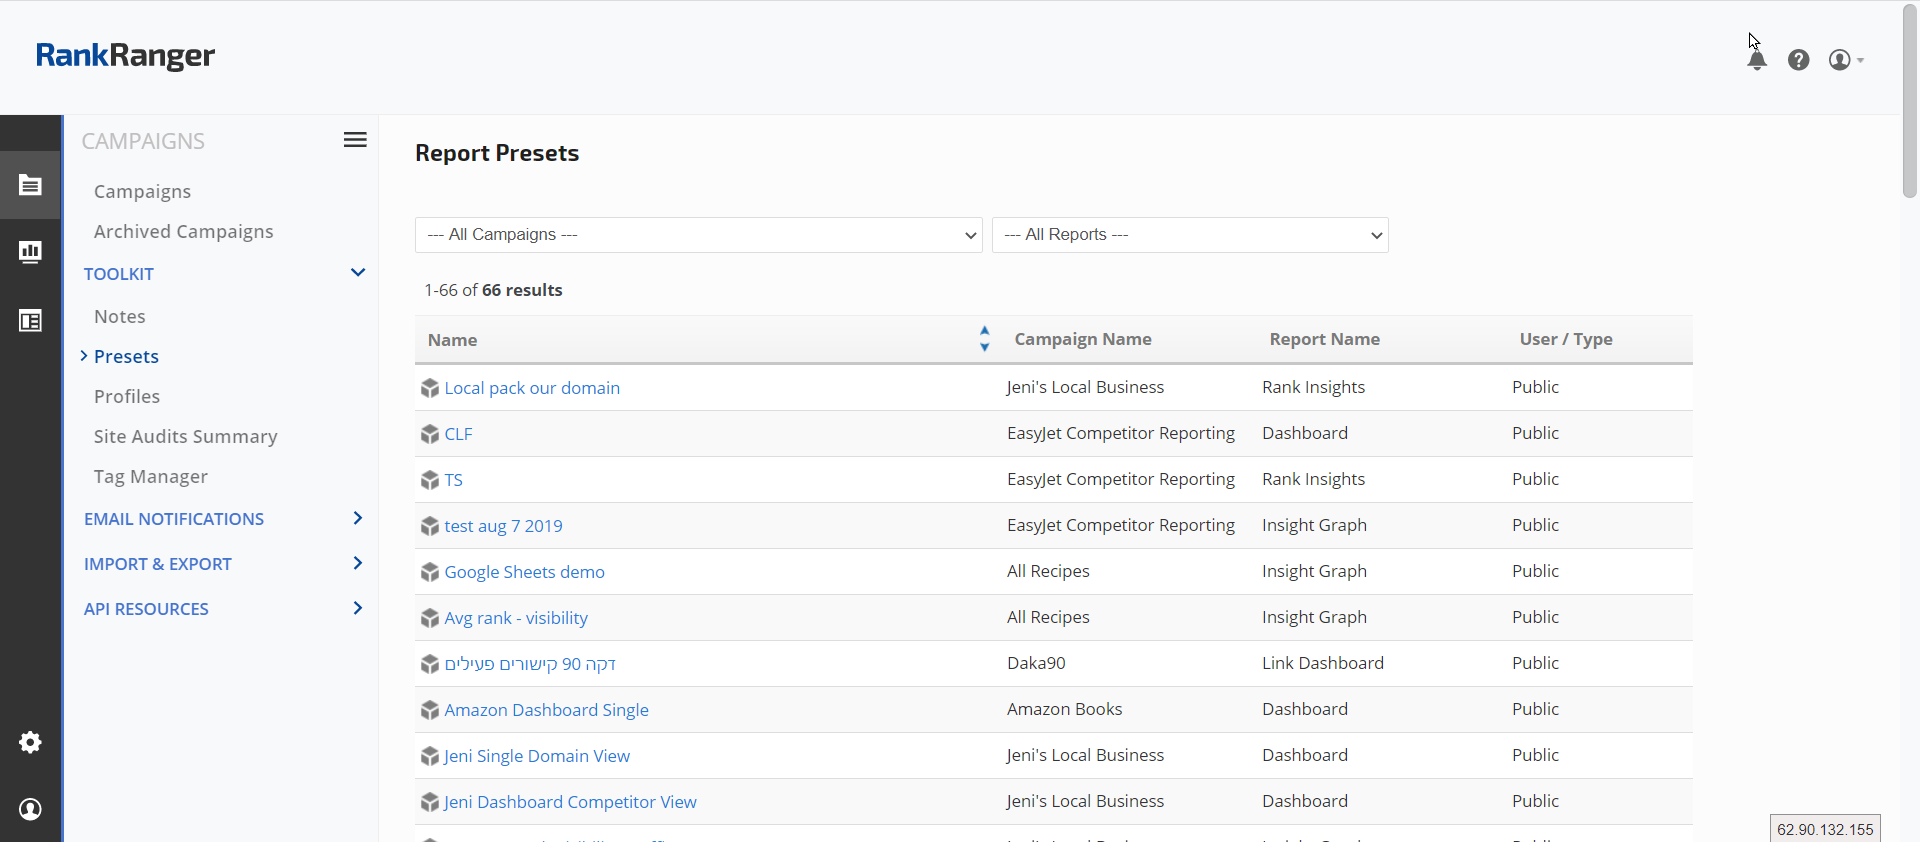Expand the IMPORT & EXPORT section

click(357, 563)
